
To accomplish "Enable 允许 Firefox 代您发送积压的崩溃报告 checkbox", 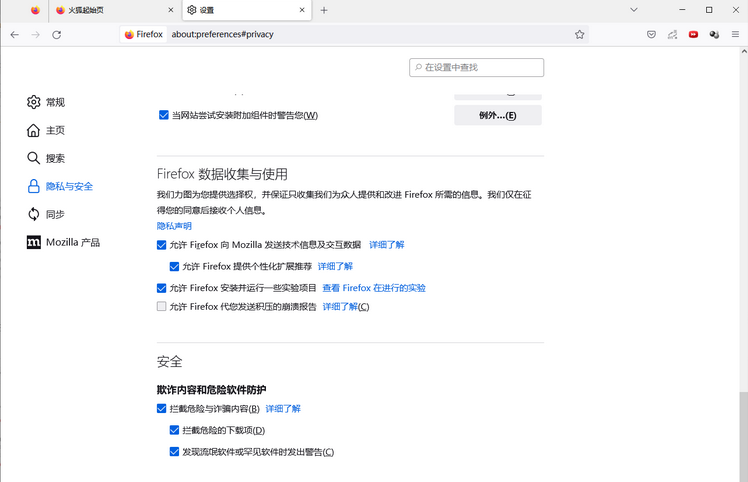I will click(162, 306).
